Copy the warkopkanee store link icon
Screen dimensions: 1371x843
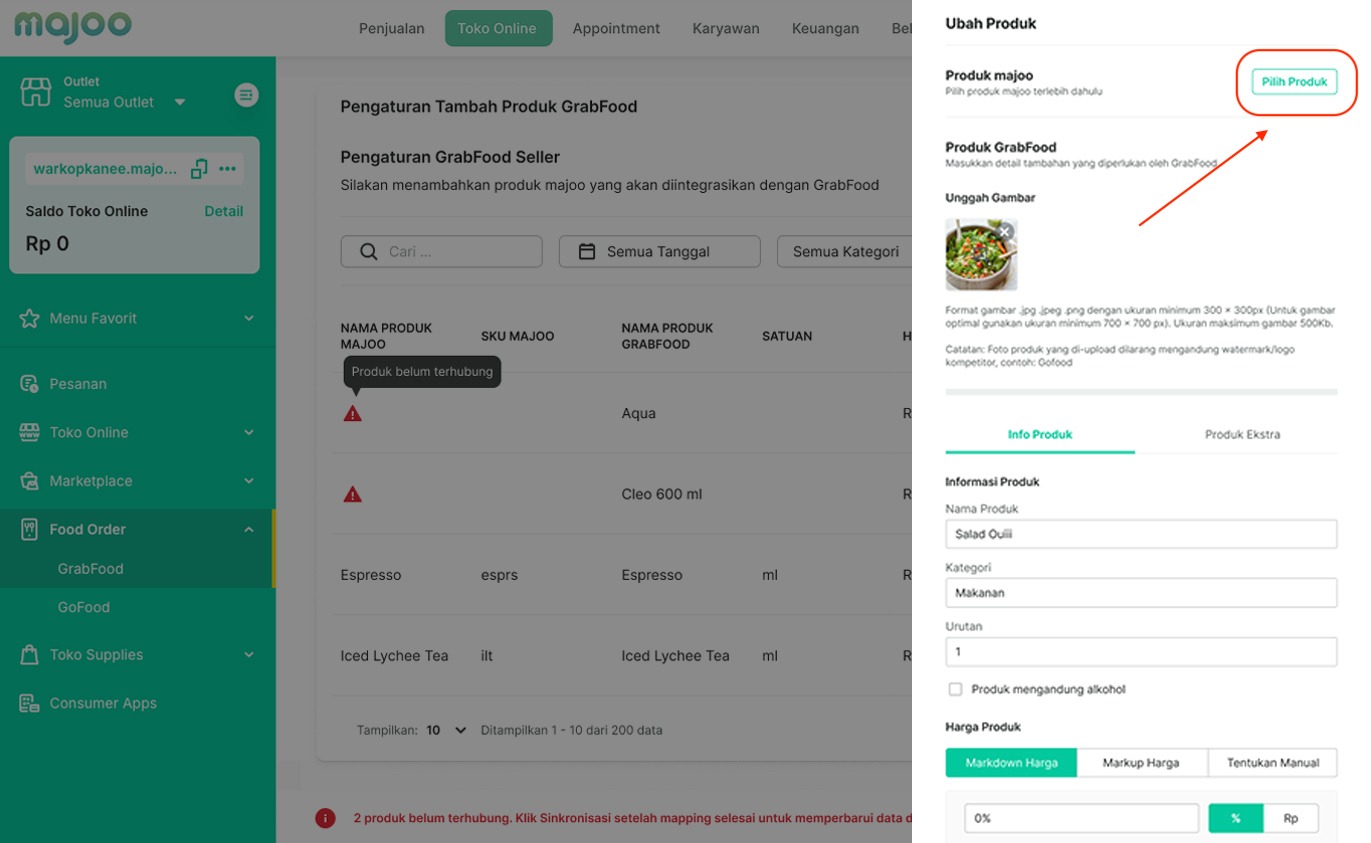[199, 169]
